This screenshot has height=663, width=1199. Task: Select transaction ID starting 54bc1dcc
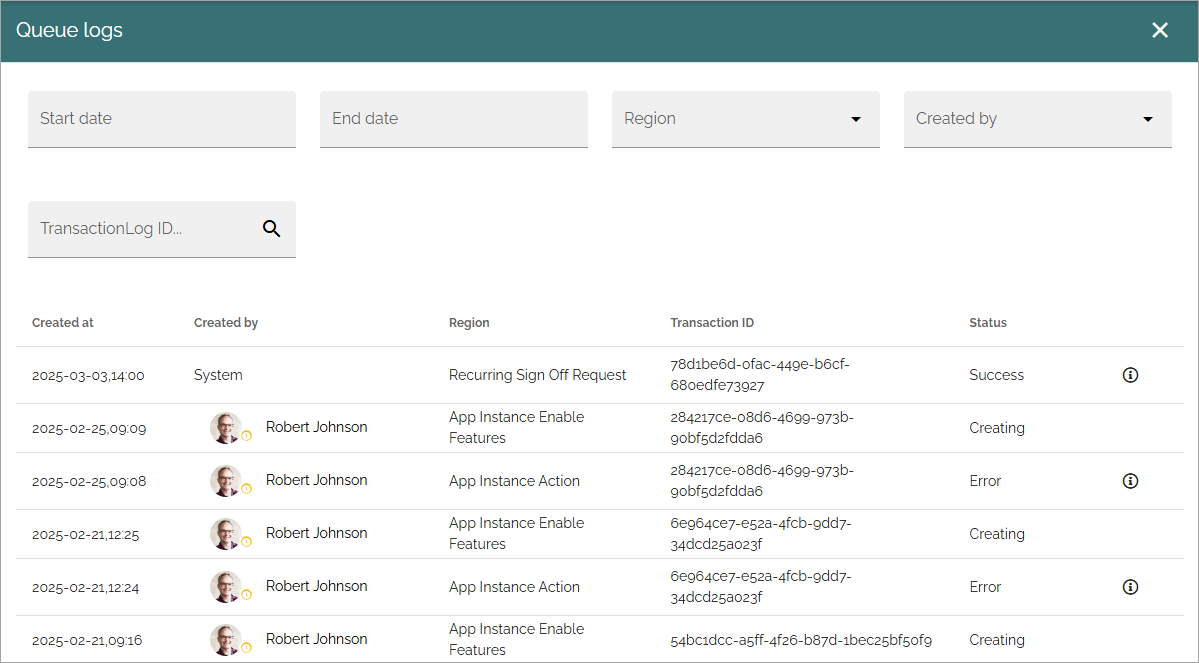coord(801,640)
